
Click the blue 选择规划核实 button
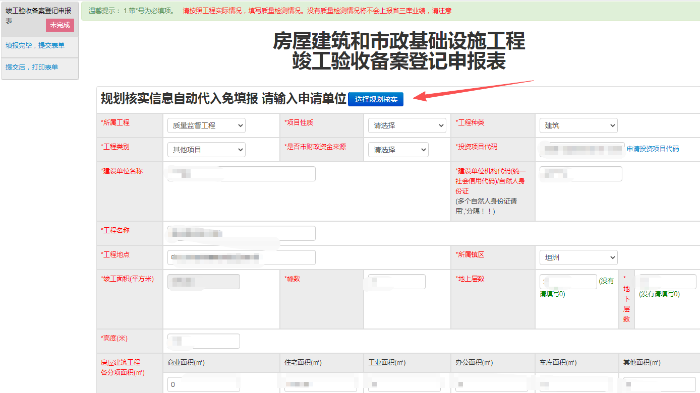pyautogui.click(x=375, y=99)
